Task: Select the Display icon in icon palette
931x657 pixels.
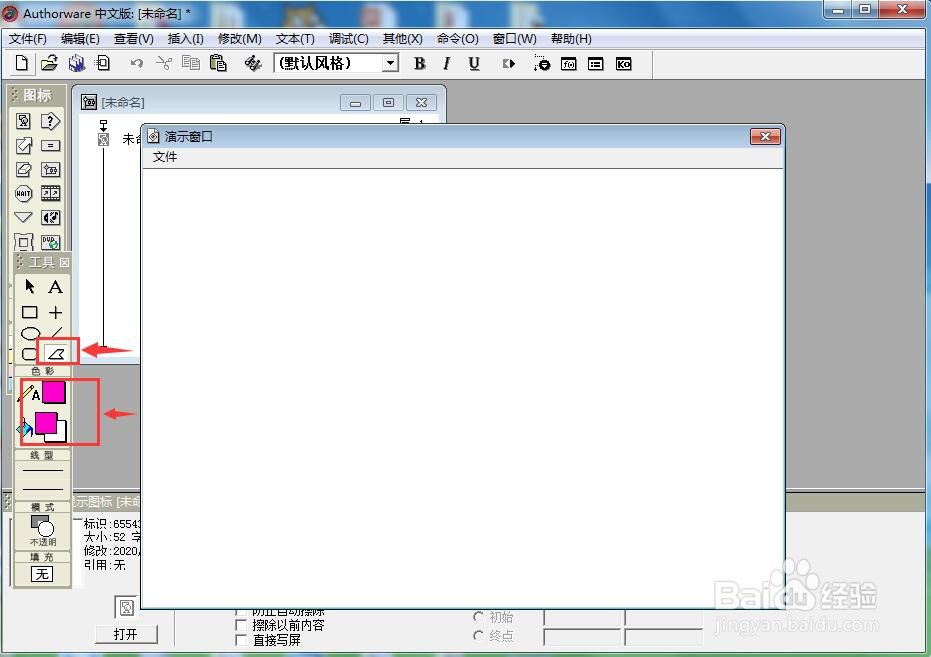Action: tap(23, 121)
